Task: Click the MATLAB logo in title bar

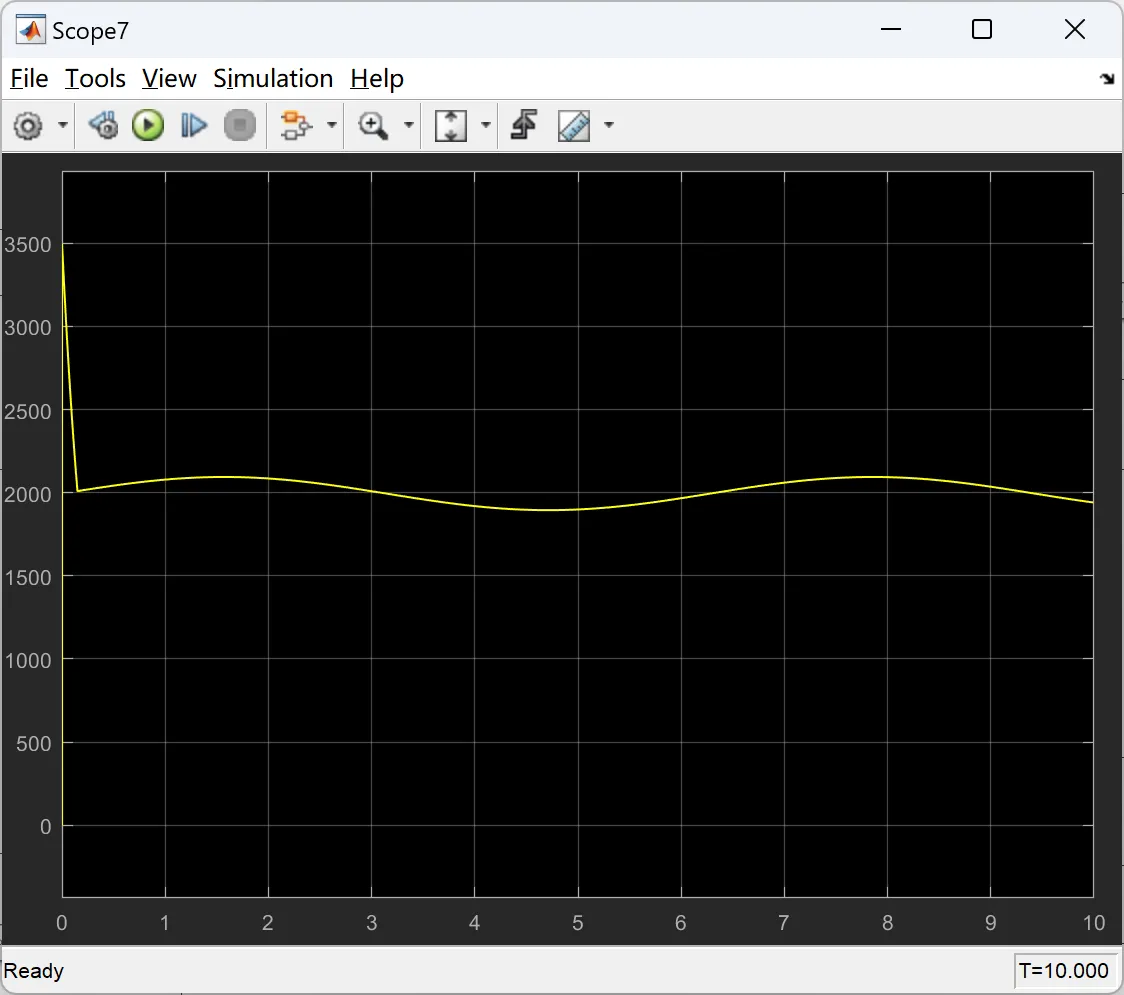Action: click(x=30, y=30)
